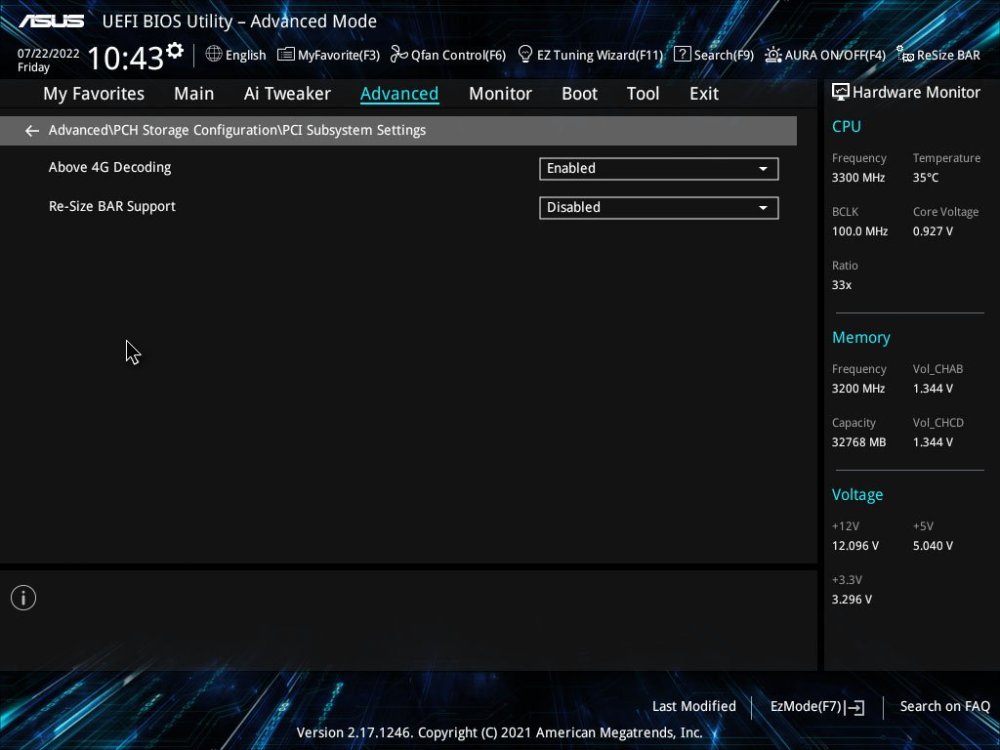Click Last Modified
The image size is (1000, 750).
694,707
